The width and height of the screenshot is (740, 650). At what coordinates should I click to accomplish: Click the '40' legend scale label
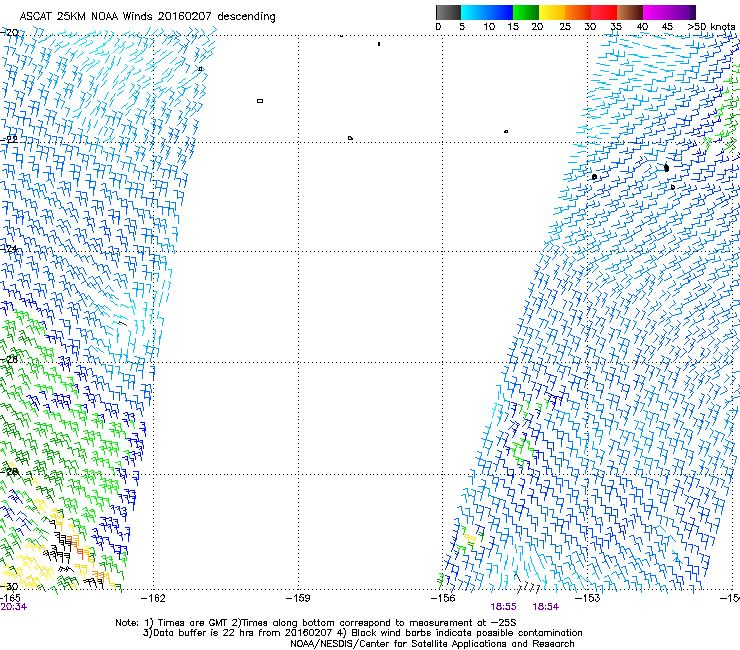(642, 26)
